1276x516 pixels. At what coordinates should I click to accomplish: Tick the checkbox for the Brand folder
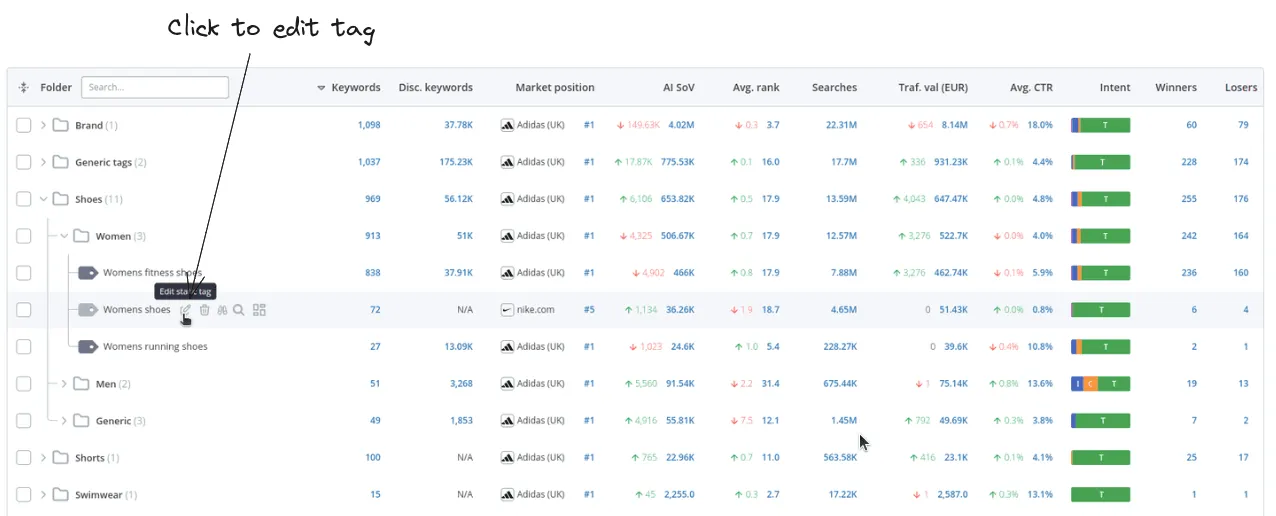pos(24,125)
